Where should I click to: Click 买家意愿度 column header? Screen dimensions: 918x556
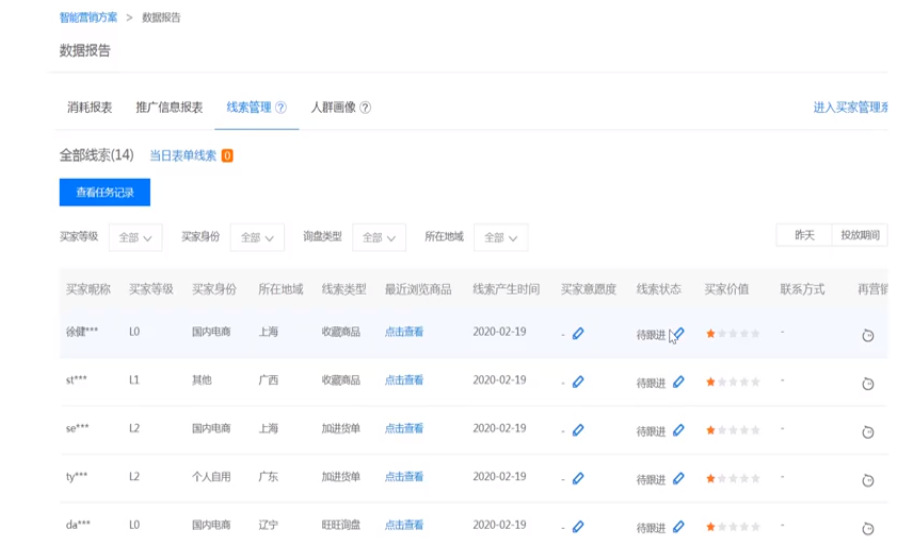[588, 289]
